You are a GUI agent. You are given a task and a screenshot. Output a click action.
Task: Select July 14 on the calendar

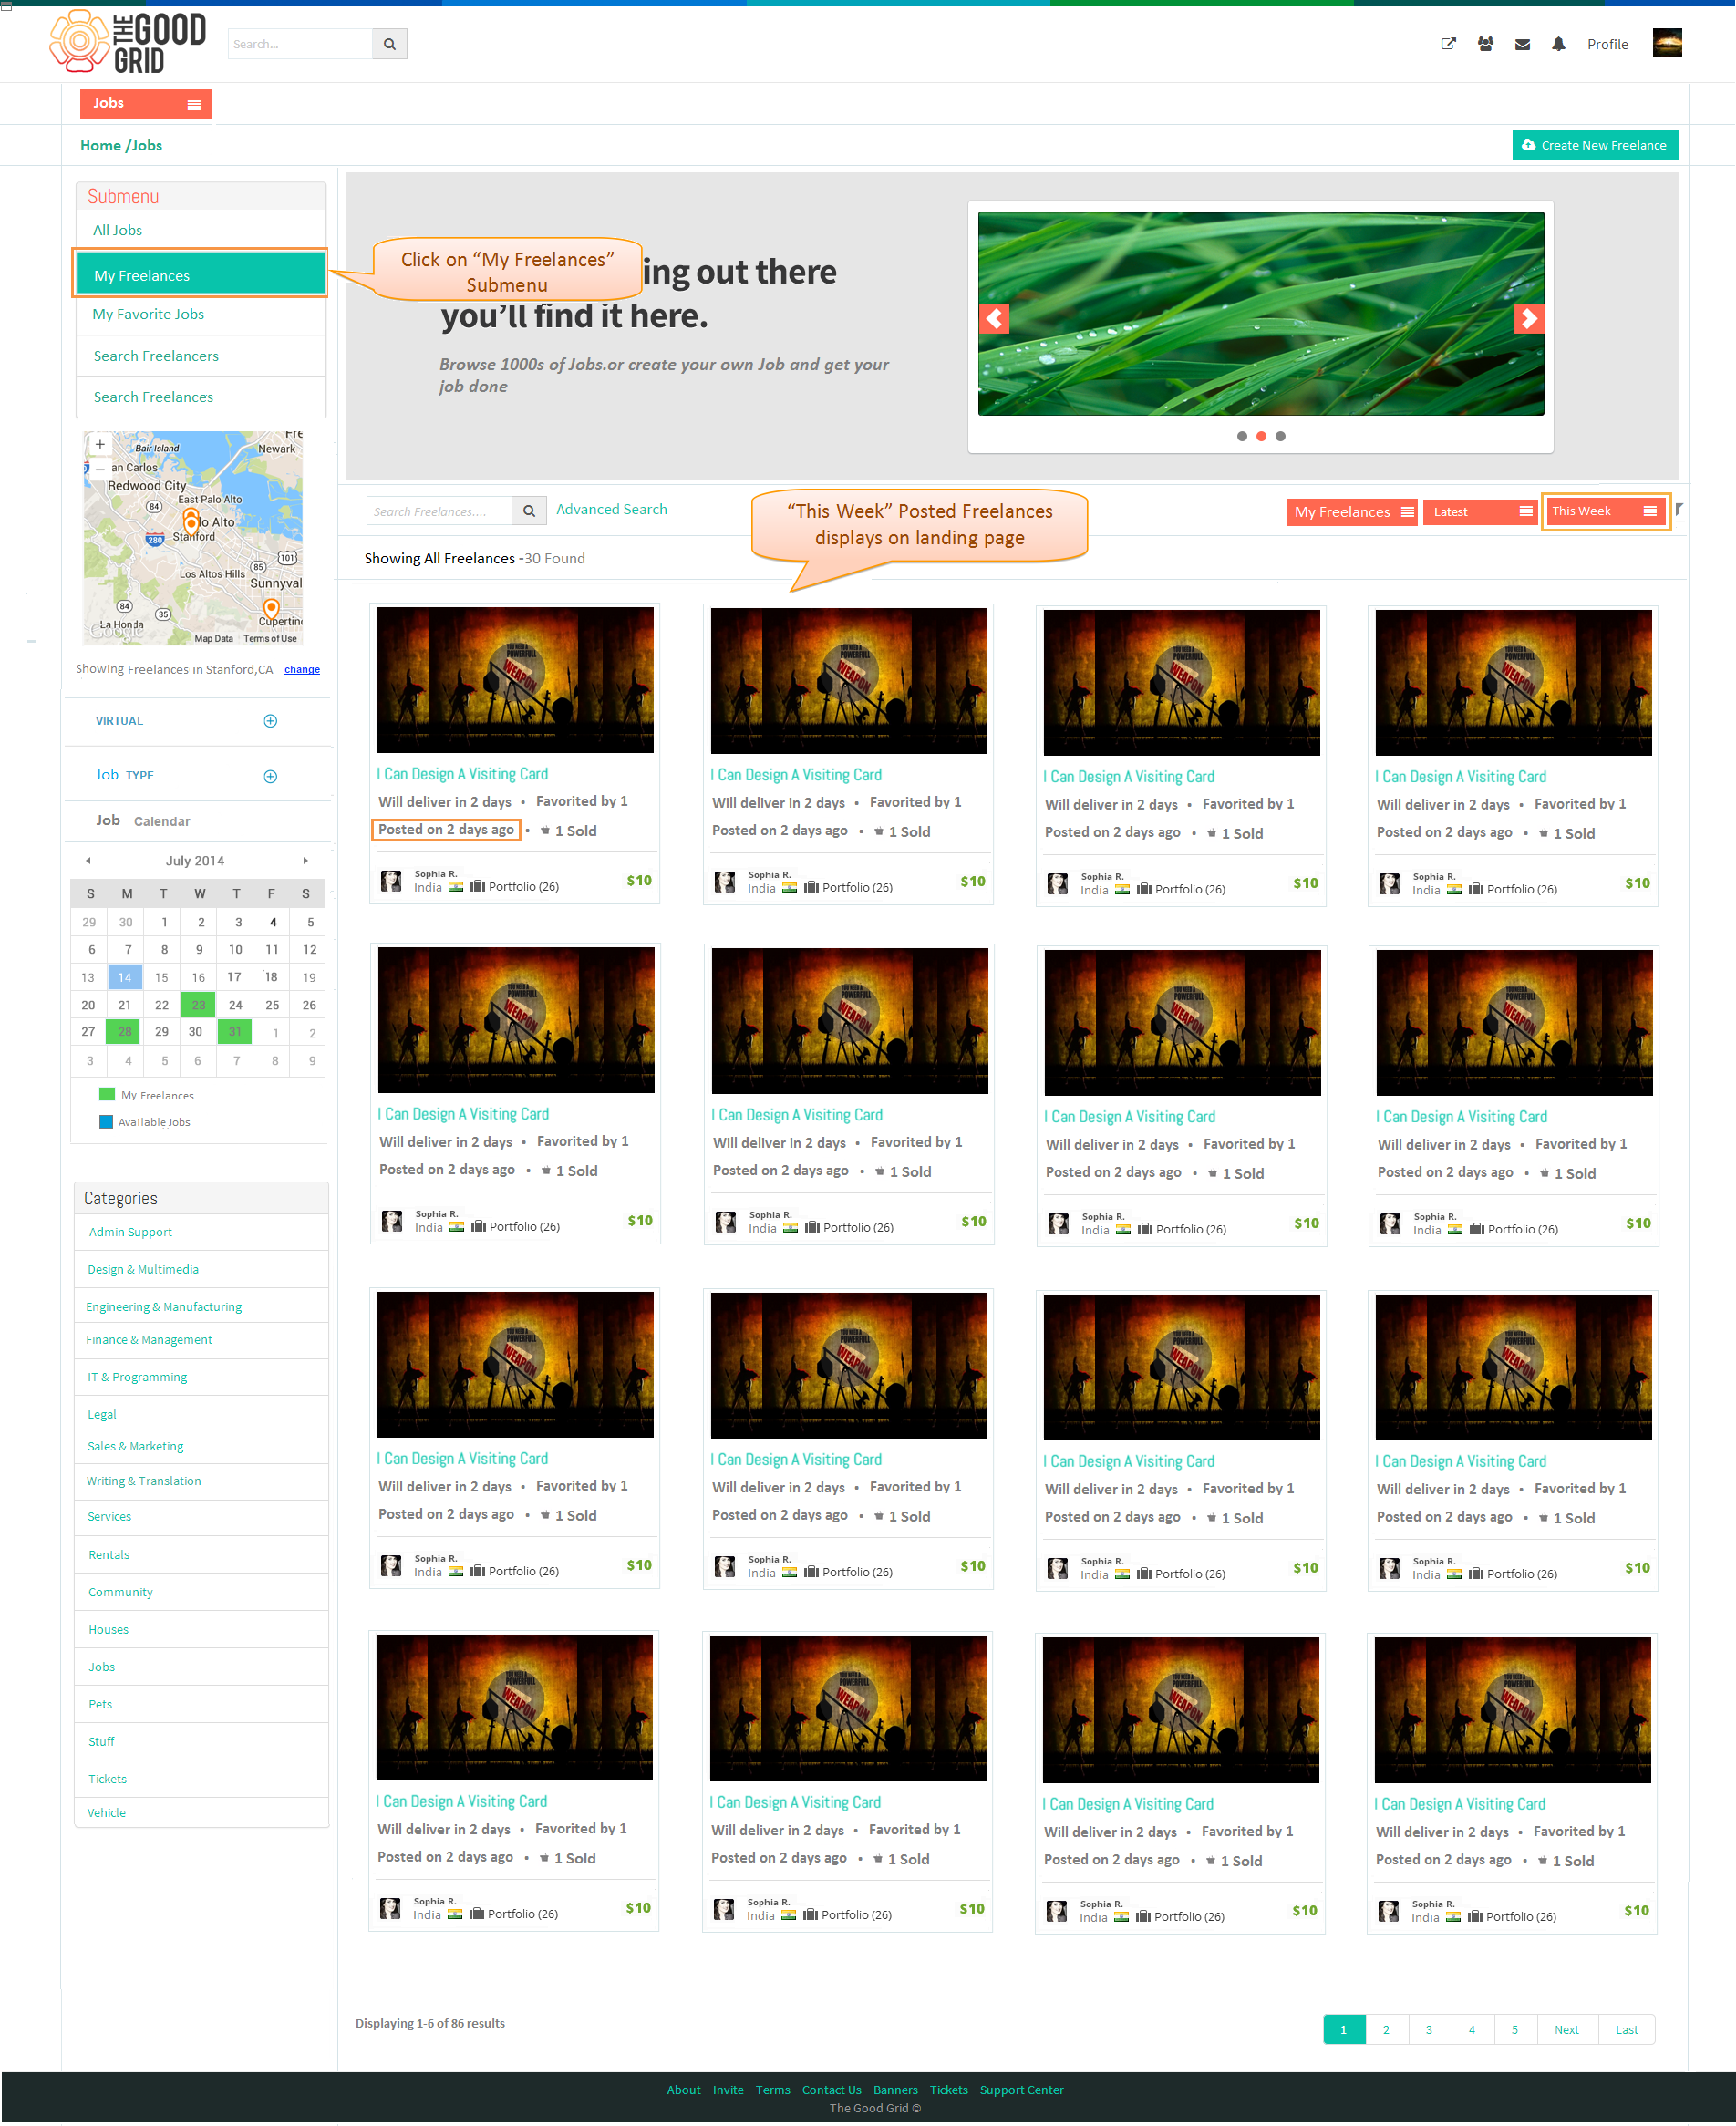[124, 978]
